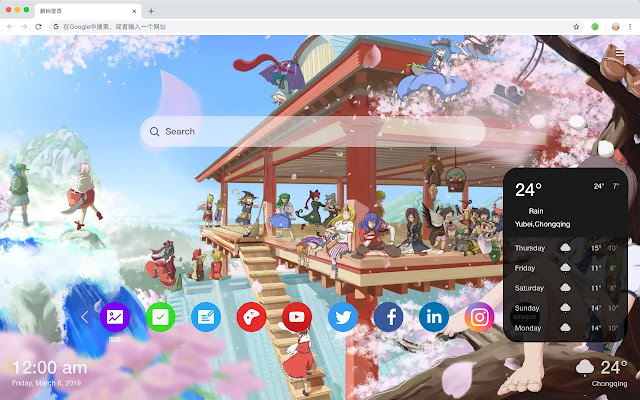This screenshot has width=640, height=400.
Task: Click the Yubei,Chongqing location text
Action: [x=542, y=224]
